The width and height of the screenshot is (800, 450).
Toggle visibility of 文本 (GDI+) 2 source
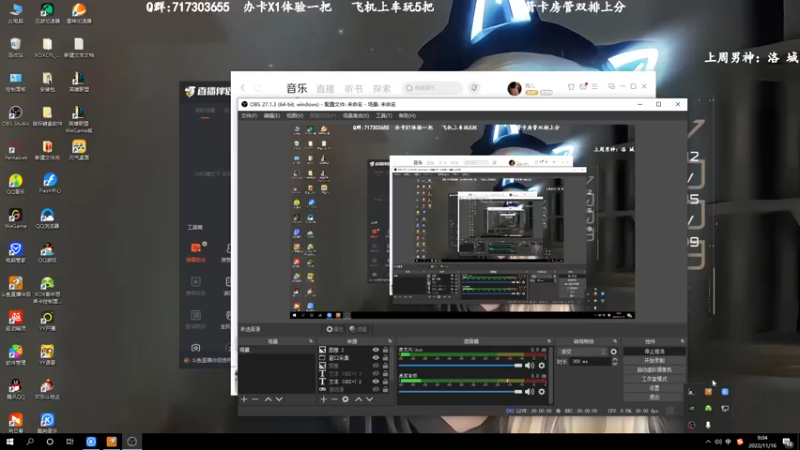[x=376, y=381]
